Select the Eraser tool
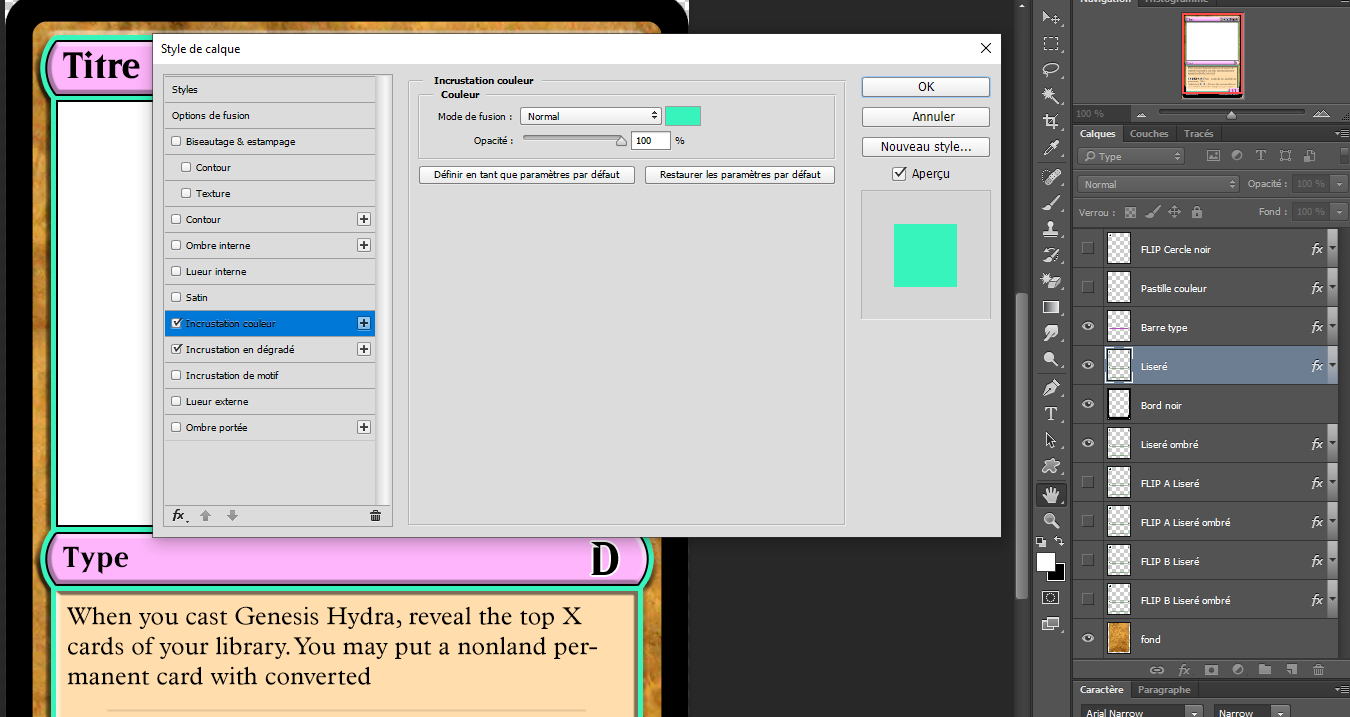Screen dimensions: 1350x717 [1051, 280]
